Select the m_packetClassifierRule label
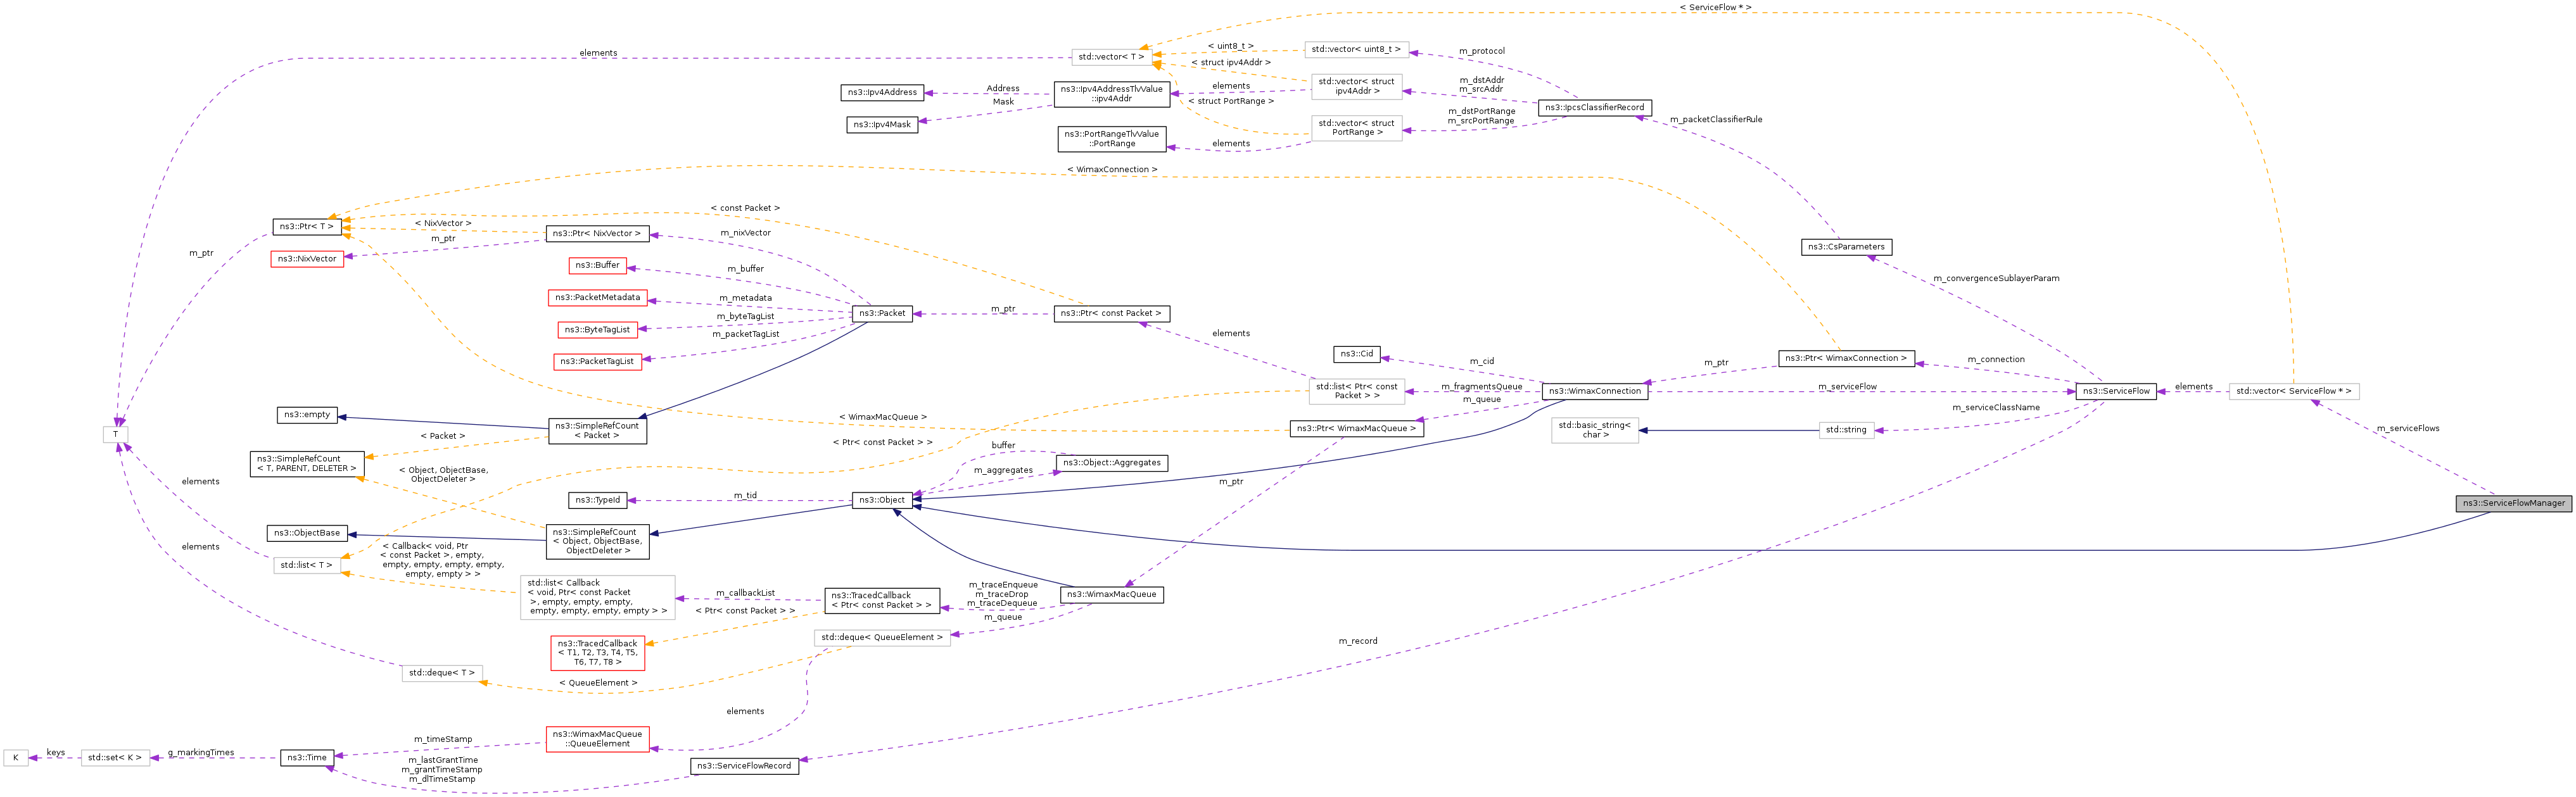 coord(1716,119)
